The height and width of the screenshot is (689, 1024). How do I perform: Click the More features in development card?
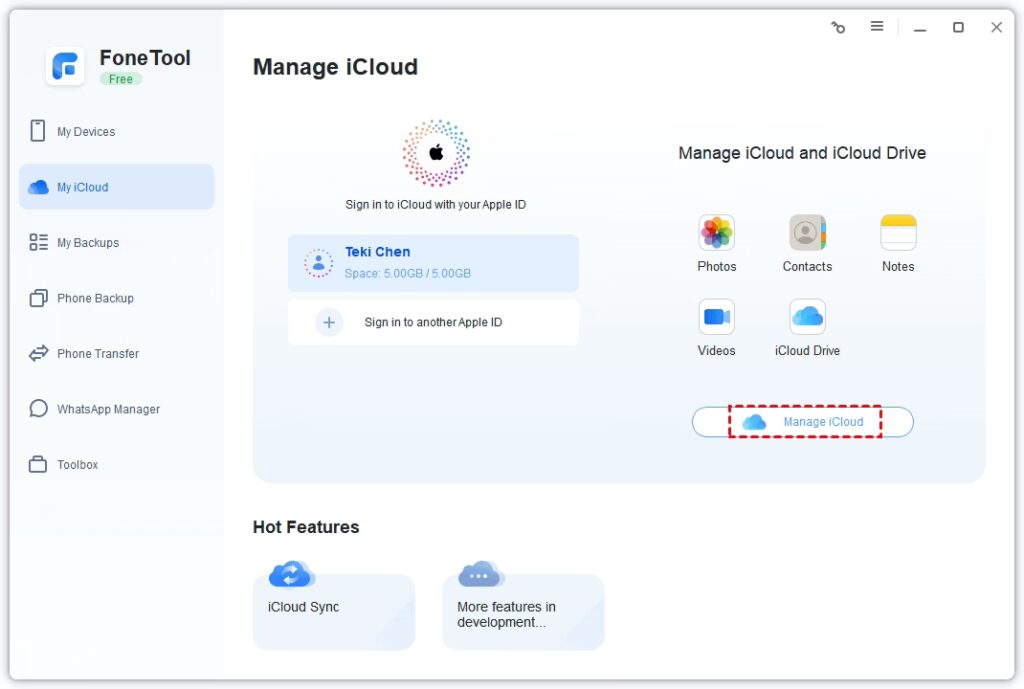click(522, 612)
